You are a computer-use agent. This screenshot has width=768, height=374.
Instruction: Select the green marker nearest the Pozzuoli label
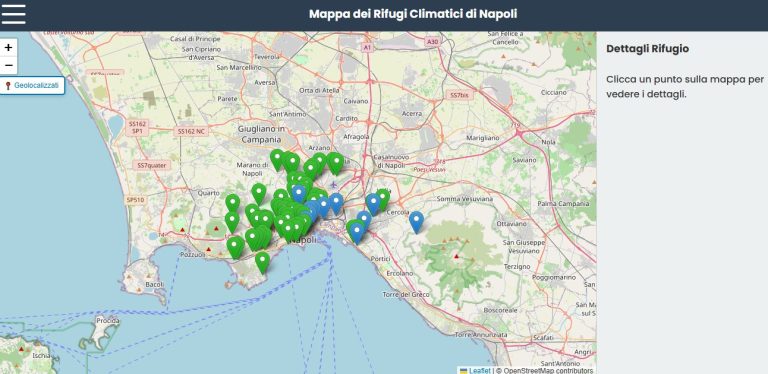(x=235, y=247)
